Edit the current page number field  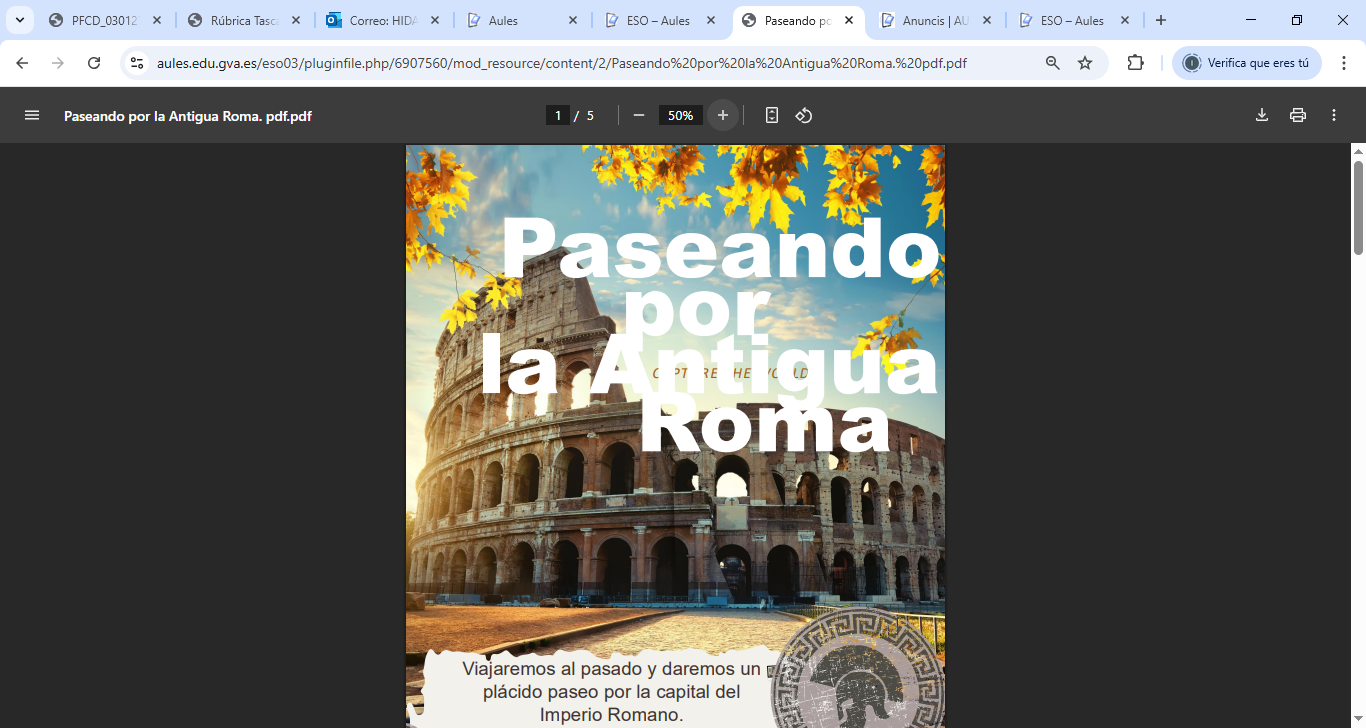(x=558, y=115)
